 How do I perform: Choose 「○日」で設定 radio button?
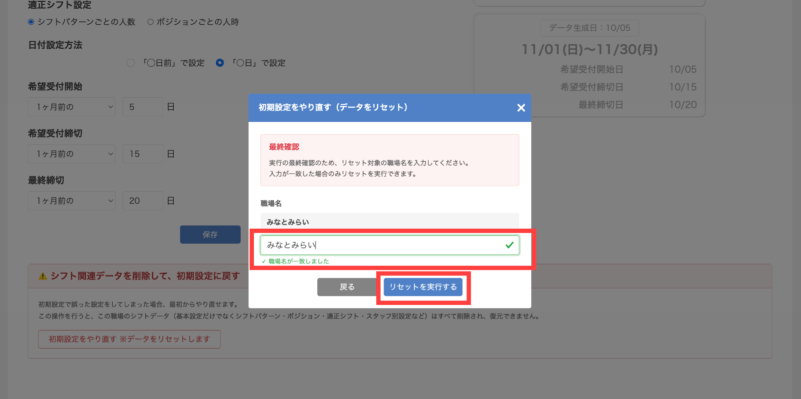pyautogui.click(x=220, y=63)
